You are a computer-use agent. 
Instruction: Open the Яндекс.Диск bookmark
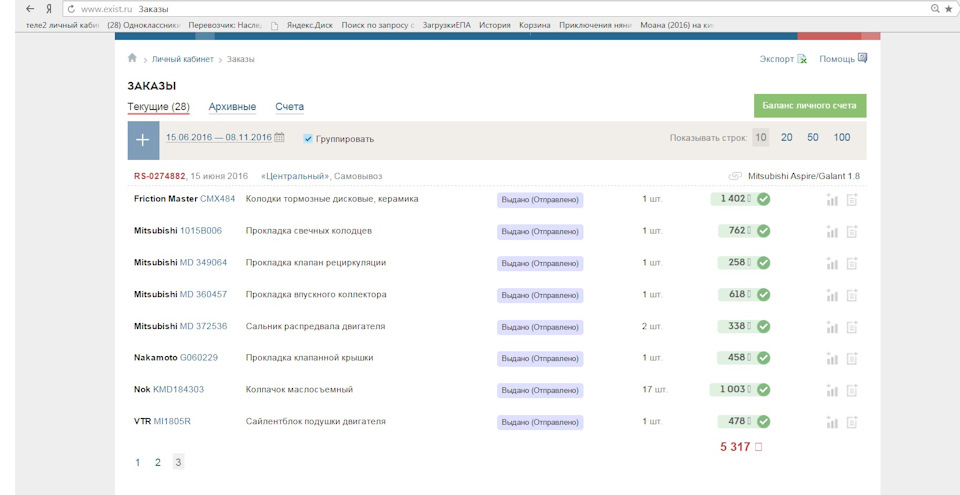click(x=309, y=26)
